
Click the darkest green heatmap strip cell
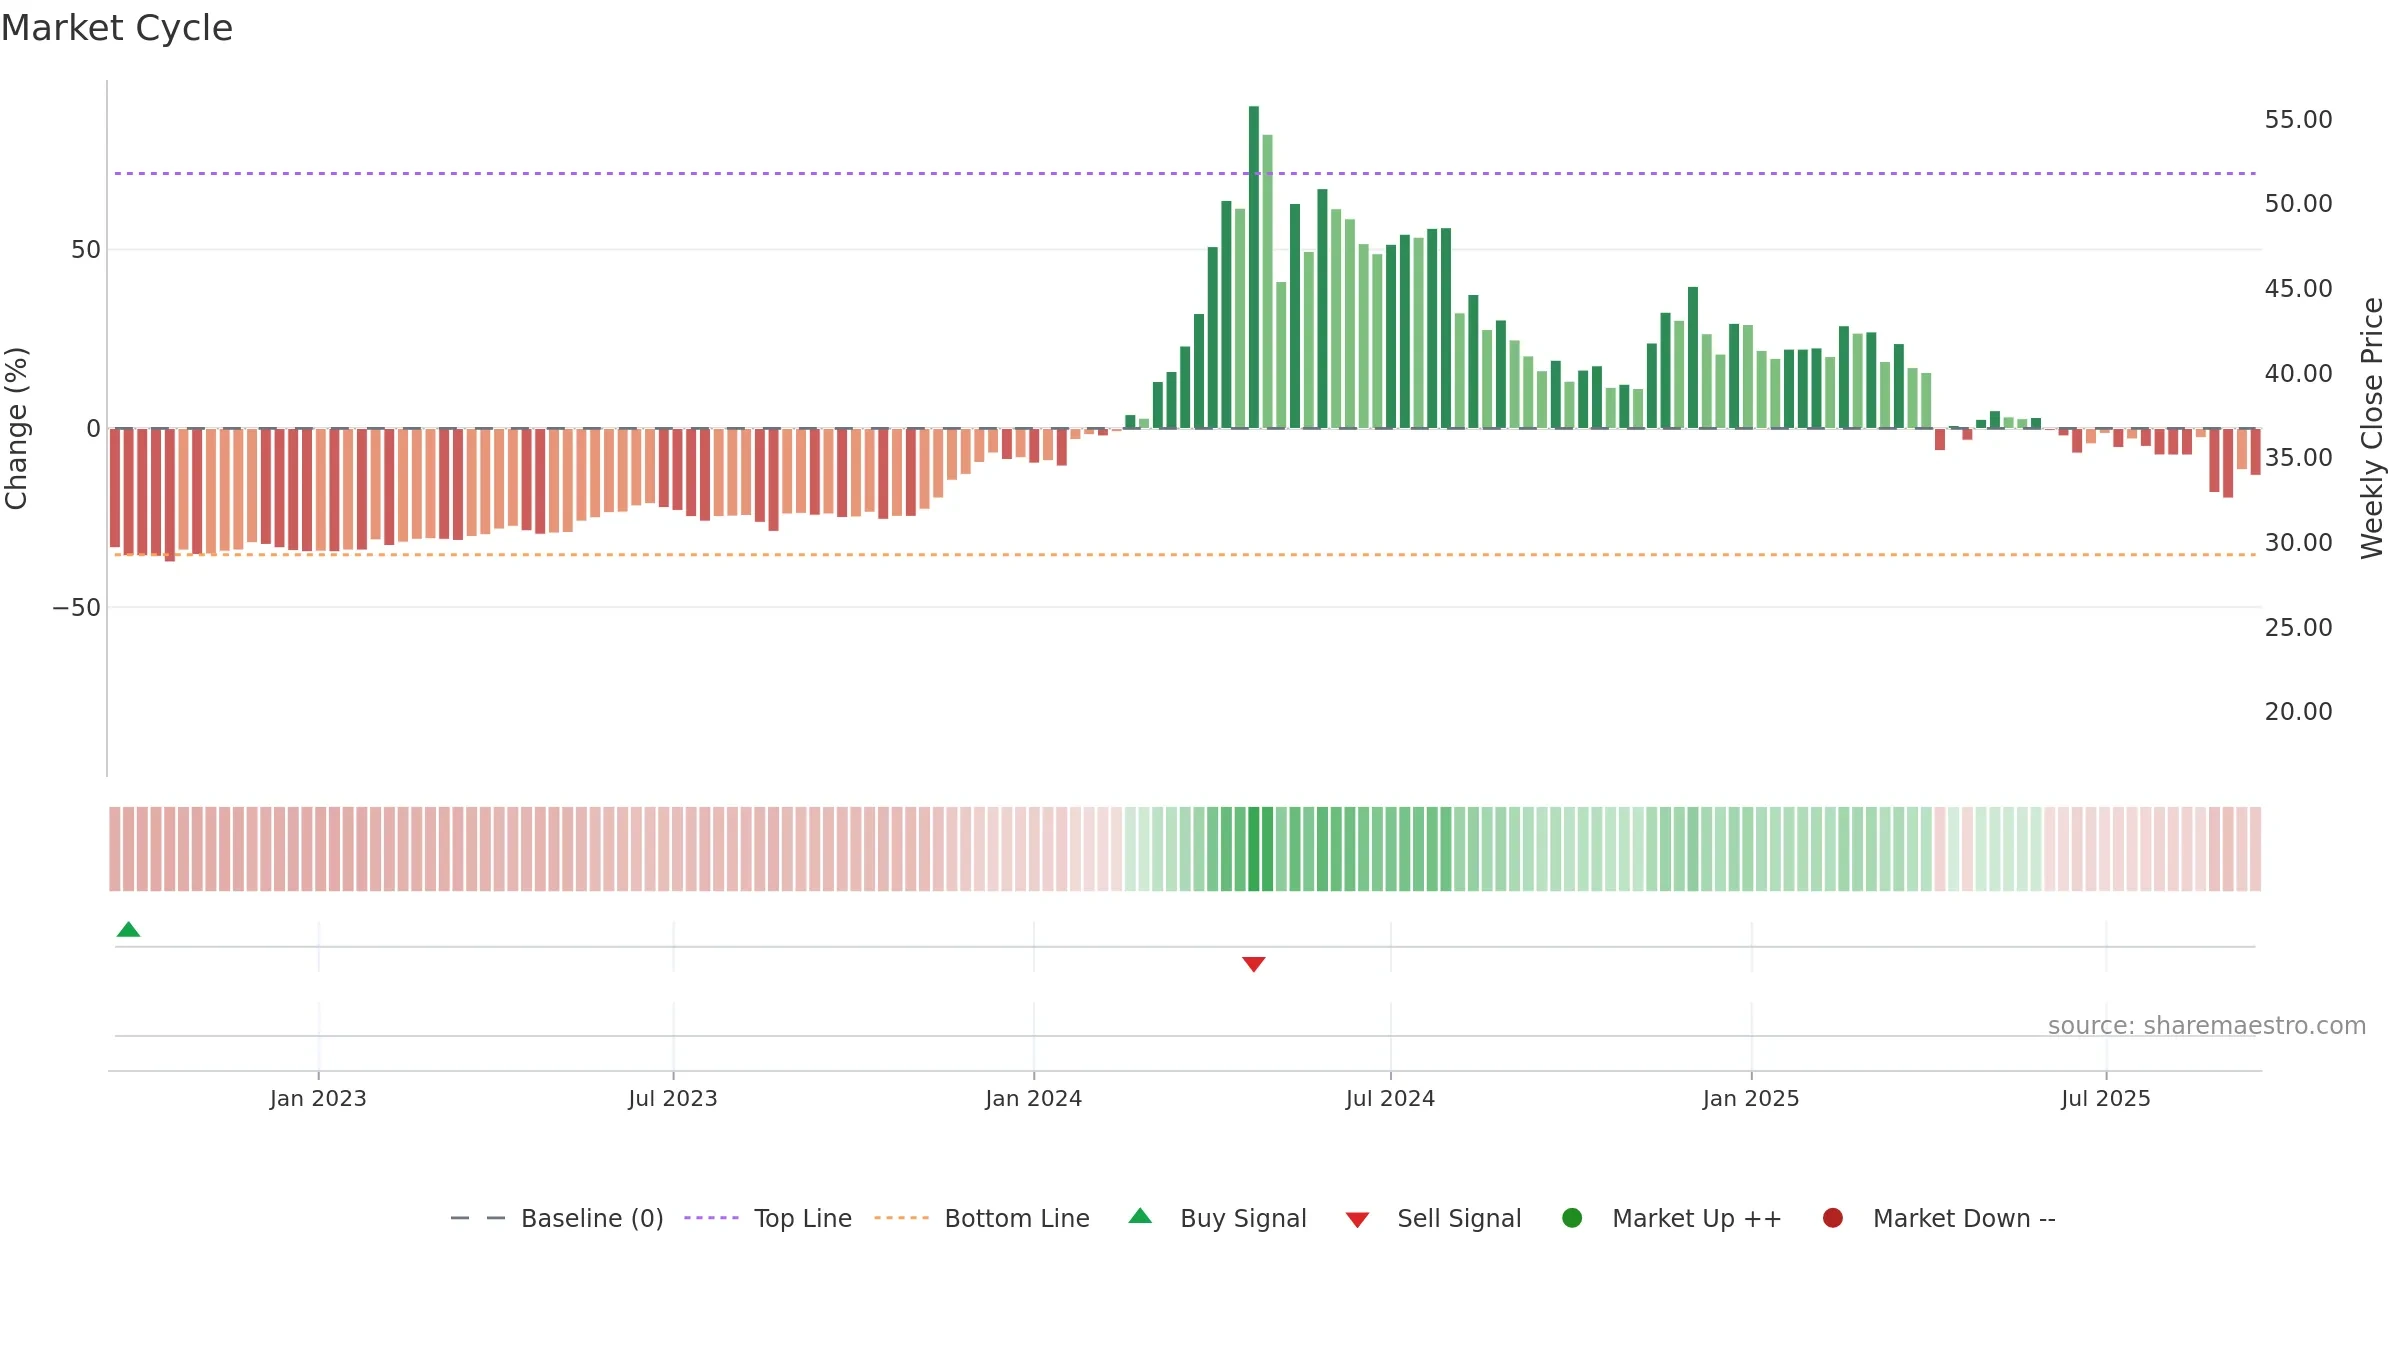click(x=1254, y=849)
